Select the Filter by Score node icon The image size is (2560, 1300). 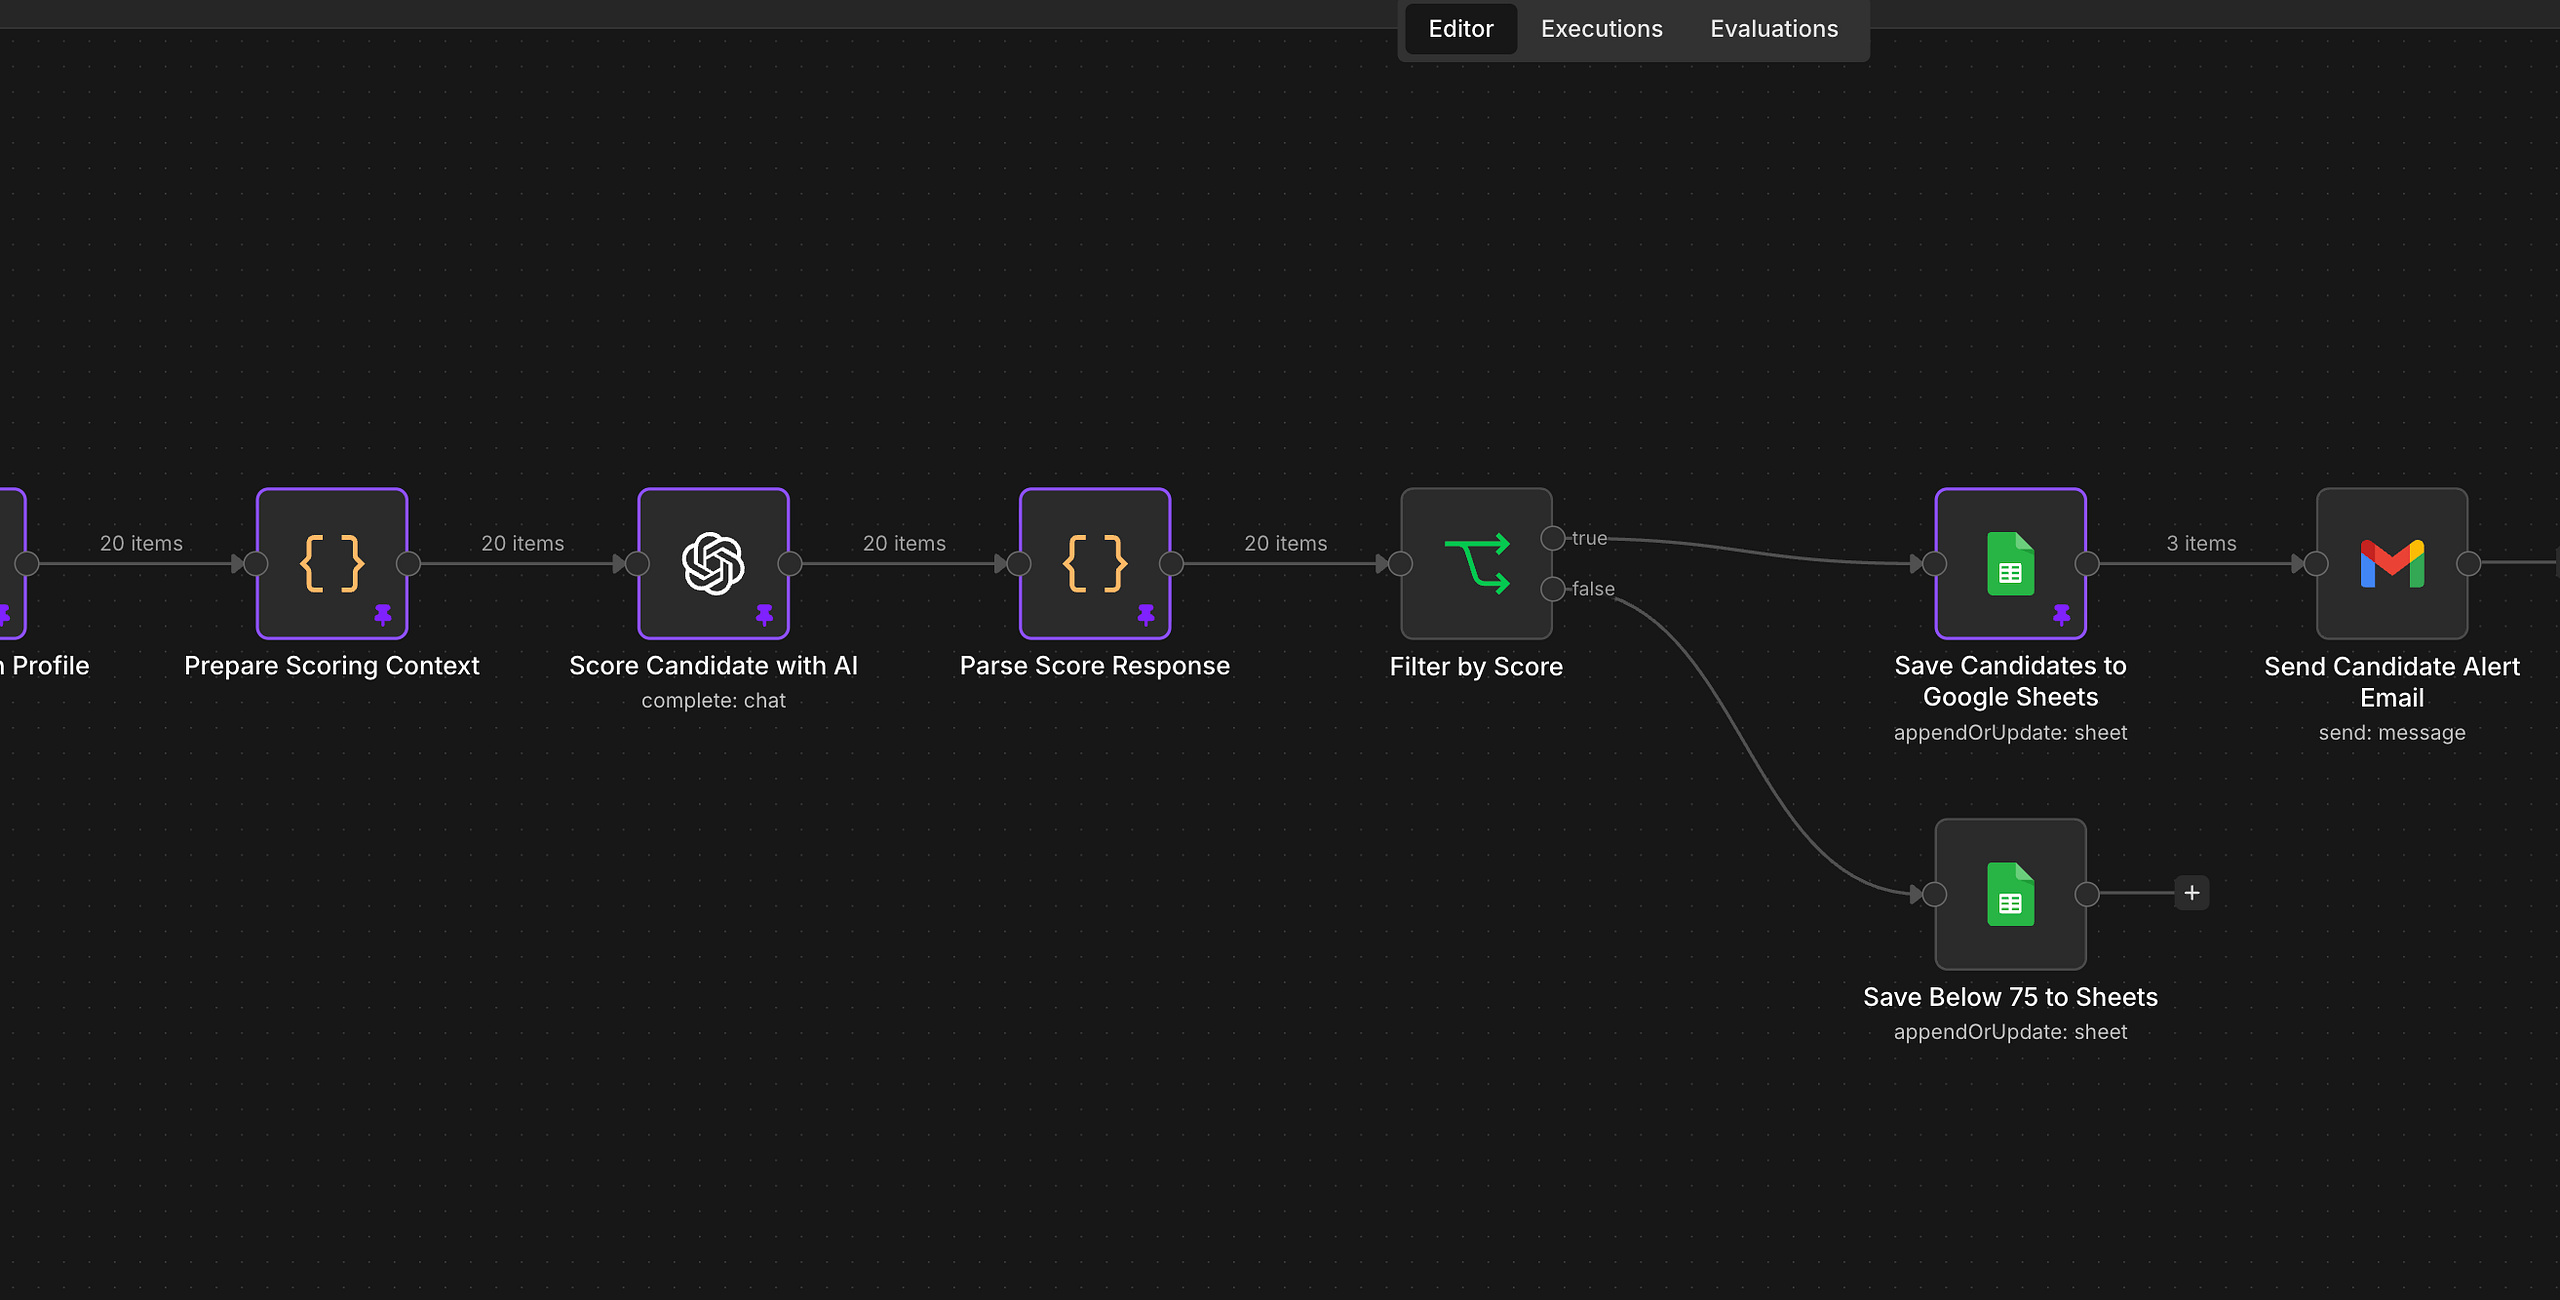tap(1476, 563)
